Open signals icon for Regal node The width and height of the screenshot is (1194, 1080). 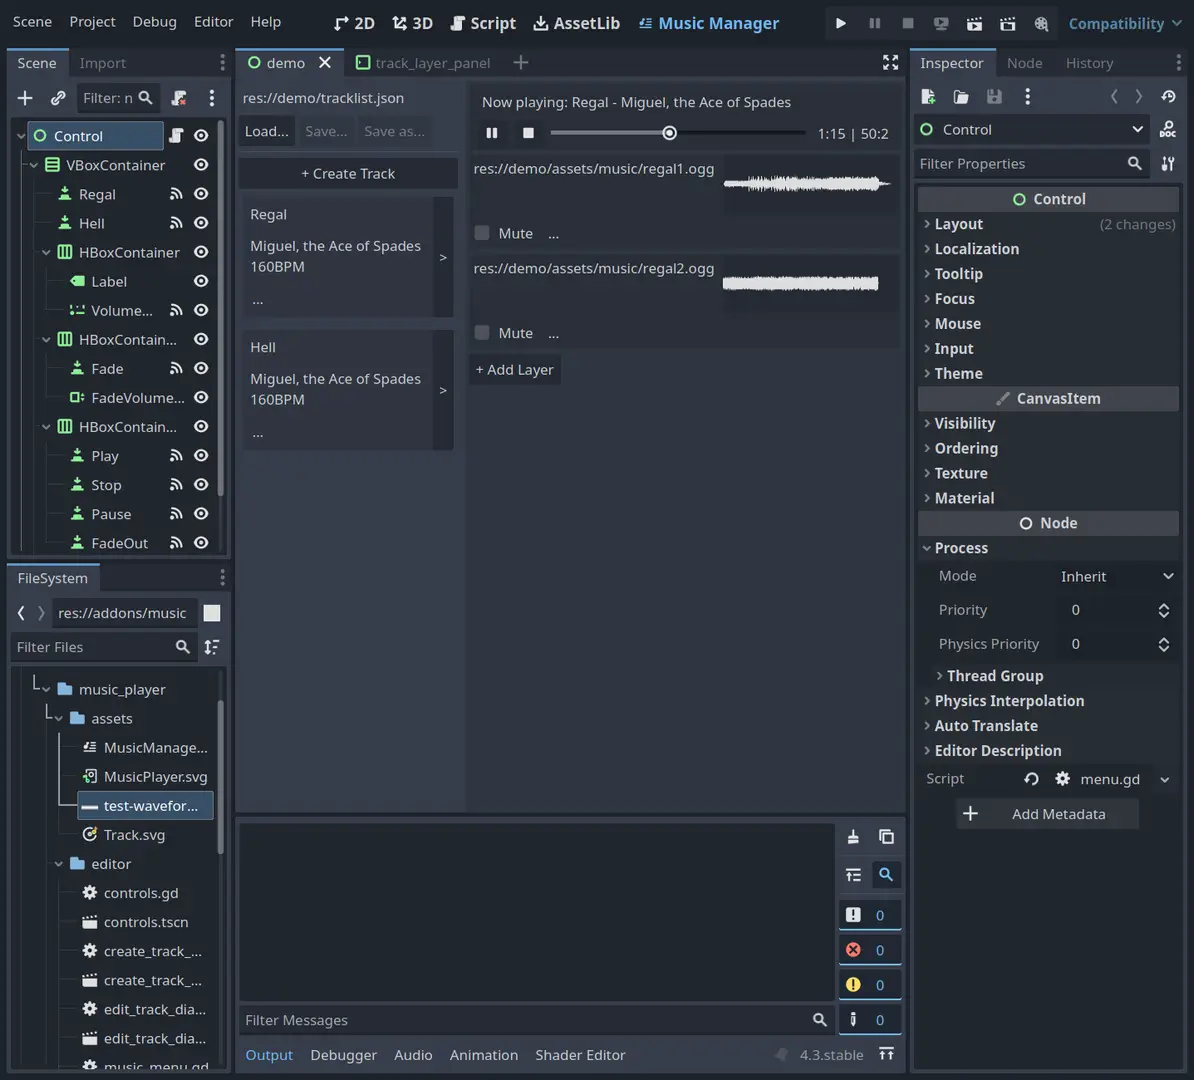[x=176, y=194]
